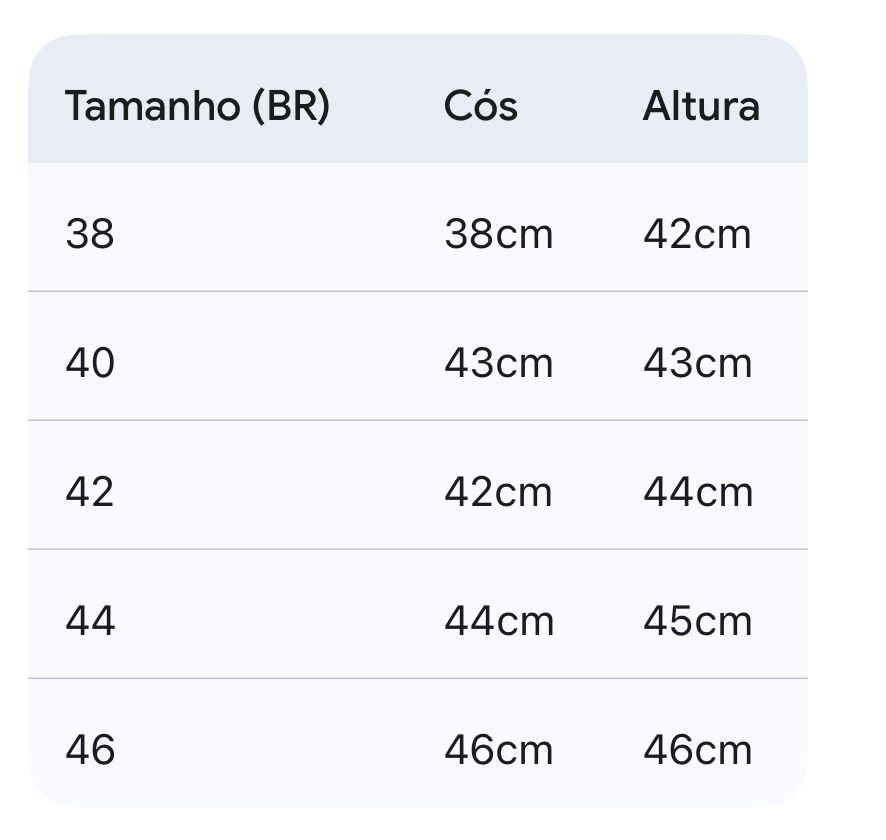Click the Altura value for size 44

(697, 621)
